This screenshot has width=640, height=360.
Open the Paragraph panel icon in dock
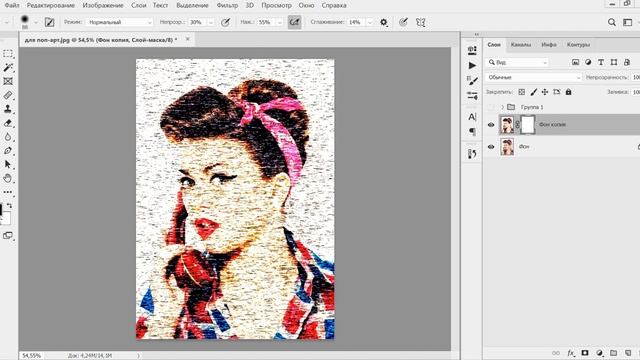(x=472, y=131)
